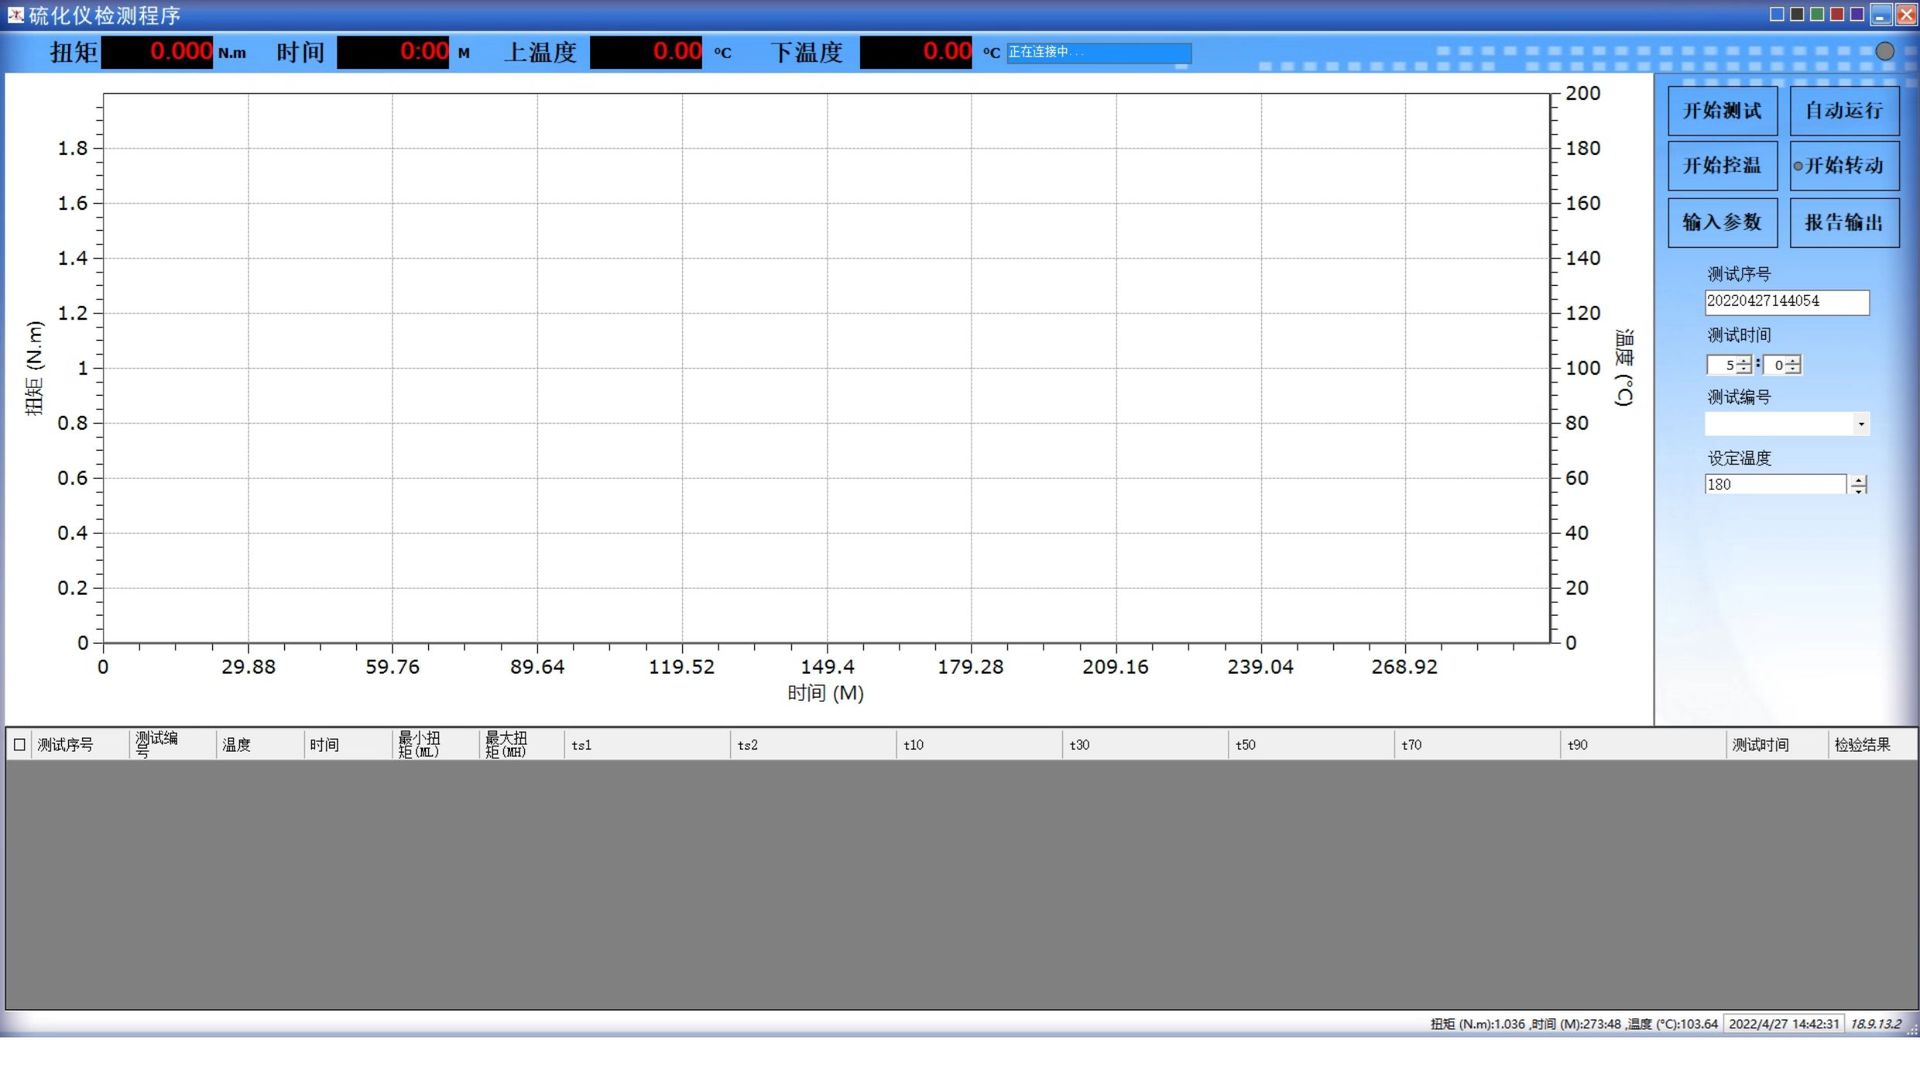The width and height of the screenshot is (1920, 1077).
Task: Click the 扭矩 readout showing 0.000
Action: point(157,52)
